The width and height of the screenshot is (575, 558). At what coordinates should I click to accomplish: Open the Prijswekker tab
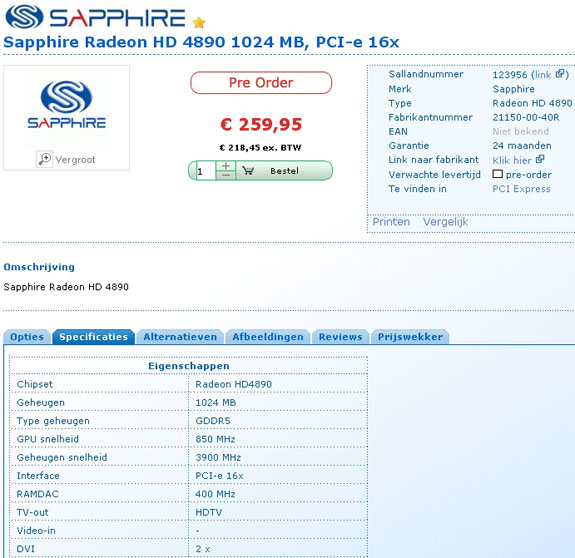click(x=410, y=337)
